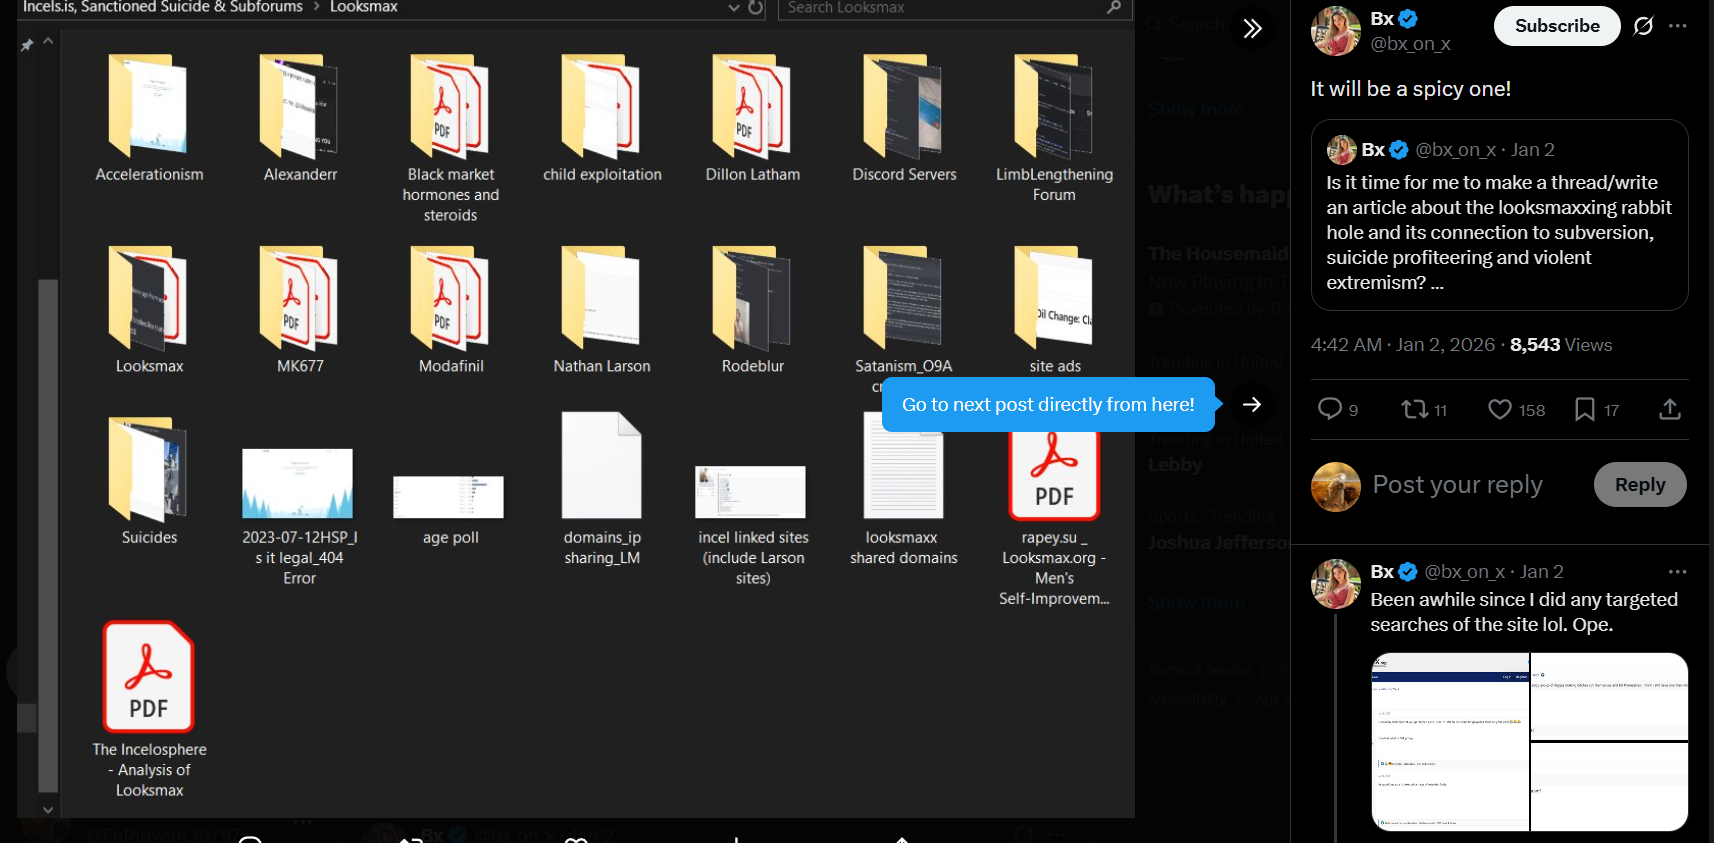Viewport: 1714px width, 843px height.
Task: Click the Subscribe button
Action: point(1556,26)
